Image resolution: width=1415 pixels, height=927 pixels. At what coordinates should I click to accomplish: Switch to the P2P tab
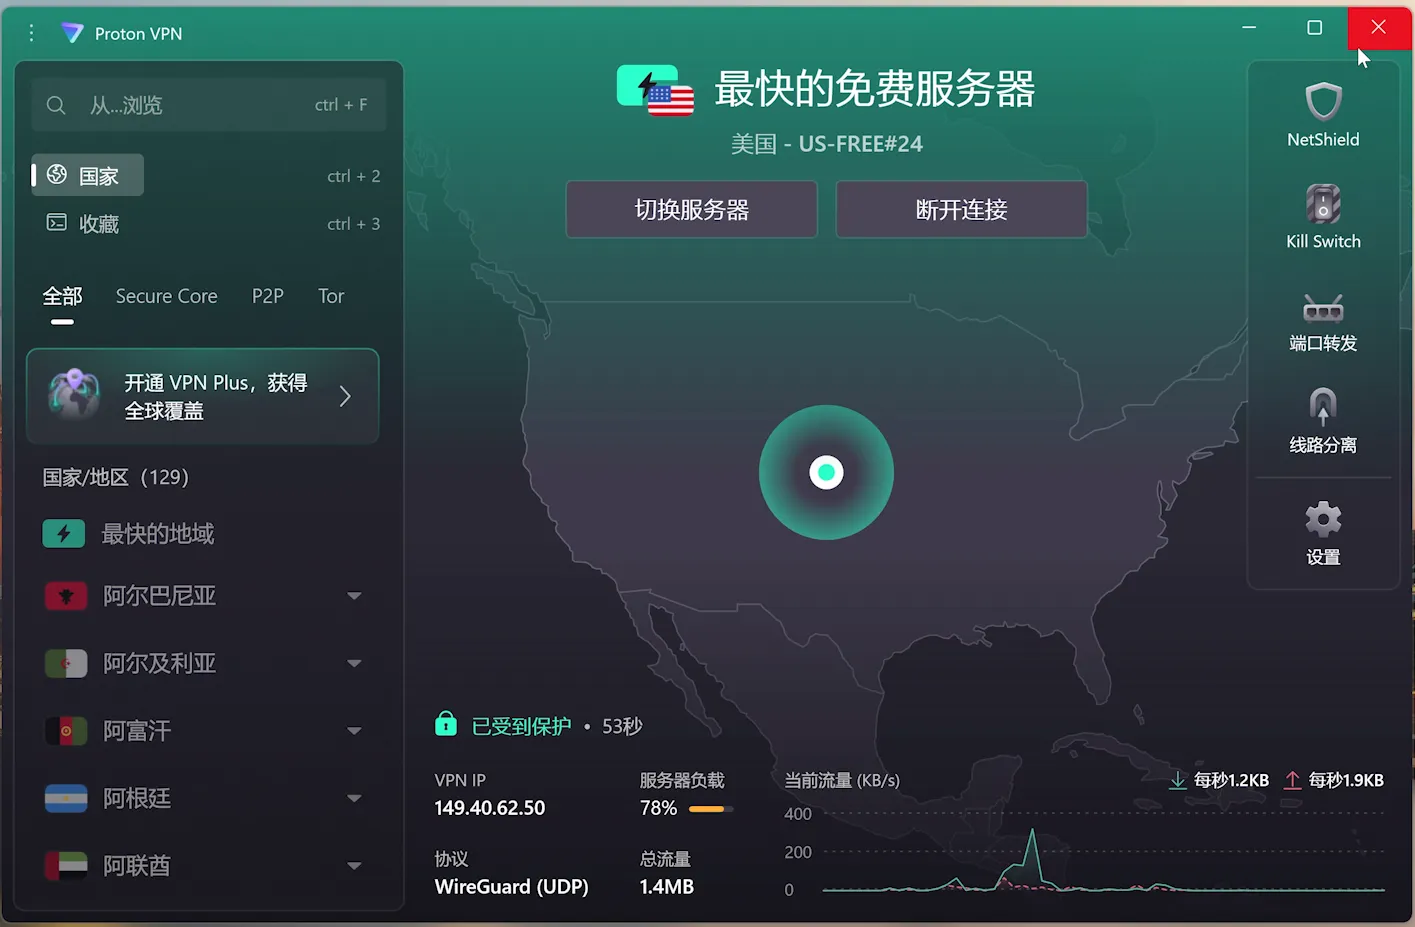(268, 297)
